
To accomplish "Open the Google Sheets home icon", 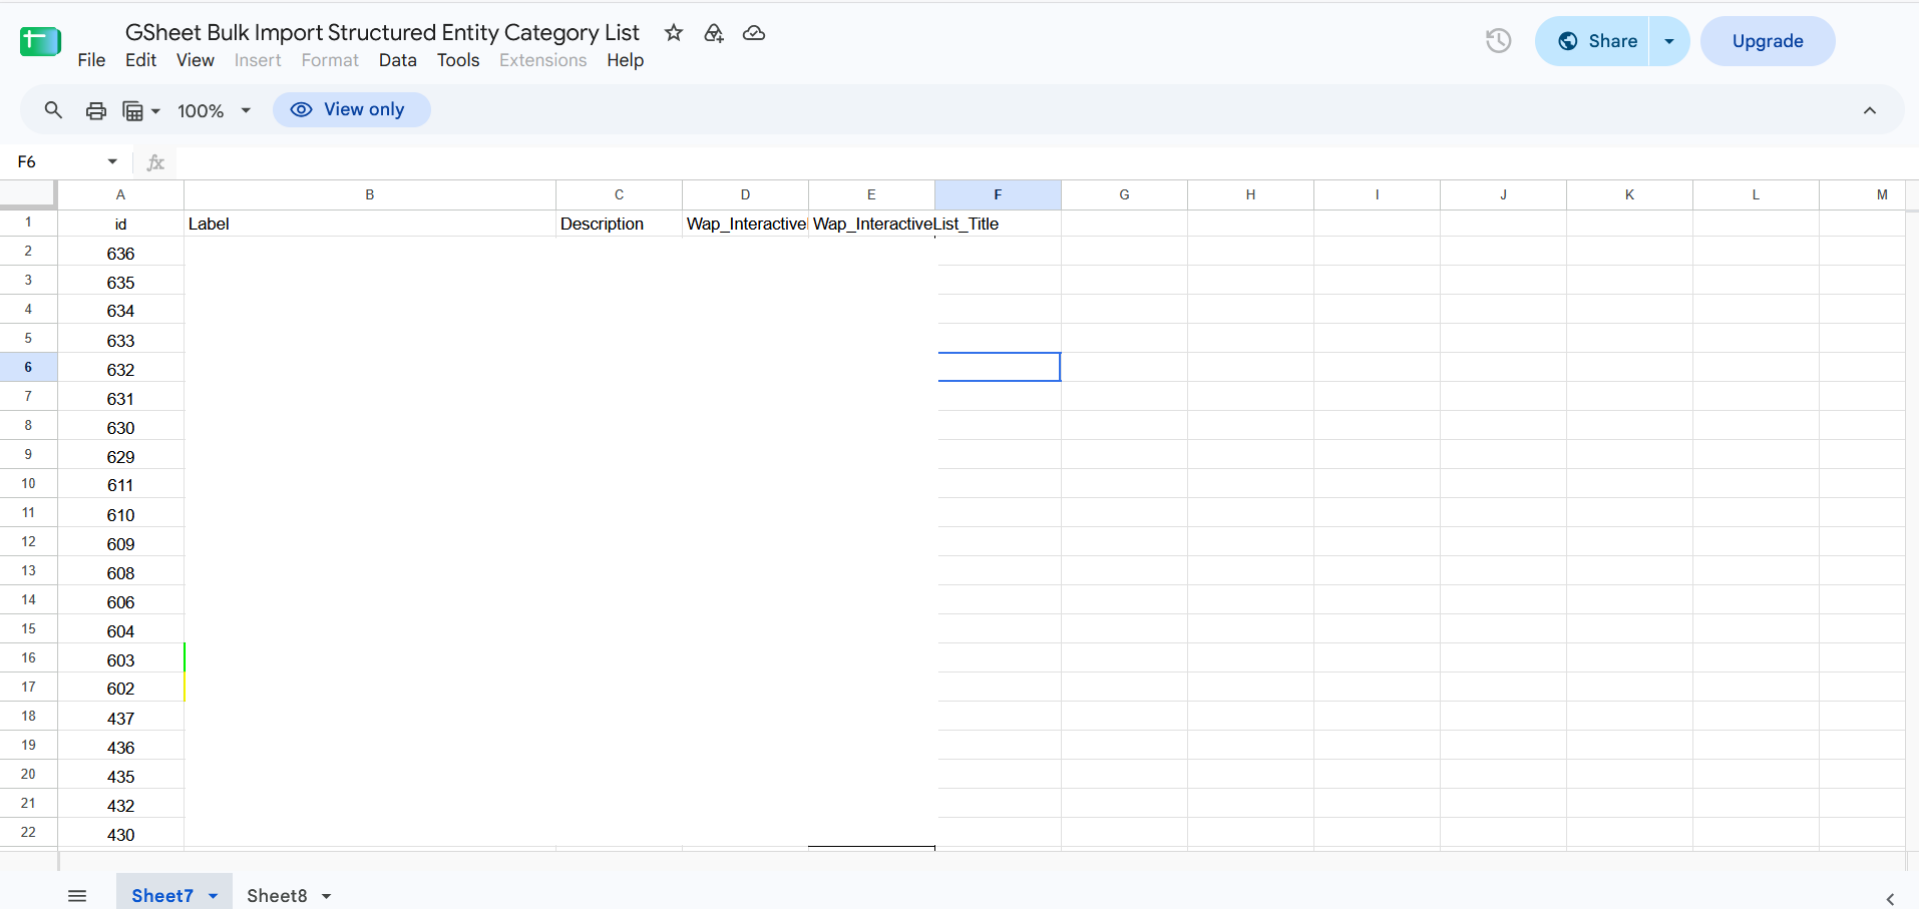I will click(x=40, y=42).
